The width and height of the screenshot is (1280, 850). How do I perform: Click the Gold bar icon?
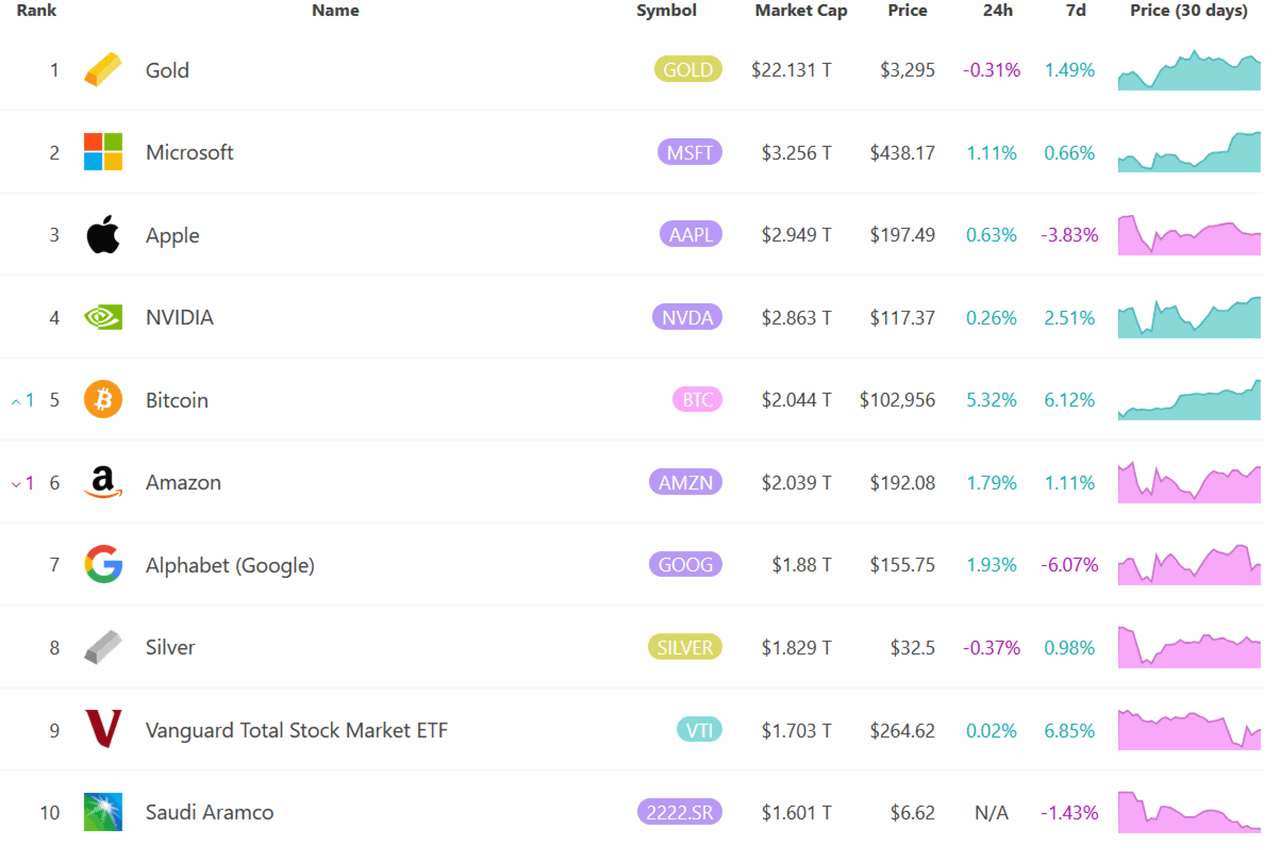pyautogui.click(x=103, y=70)
